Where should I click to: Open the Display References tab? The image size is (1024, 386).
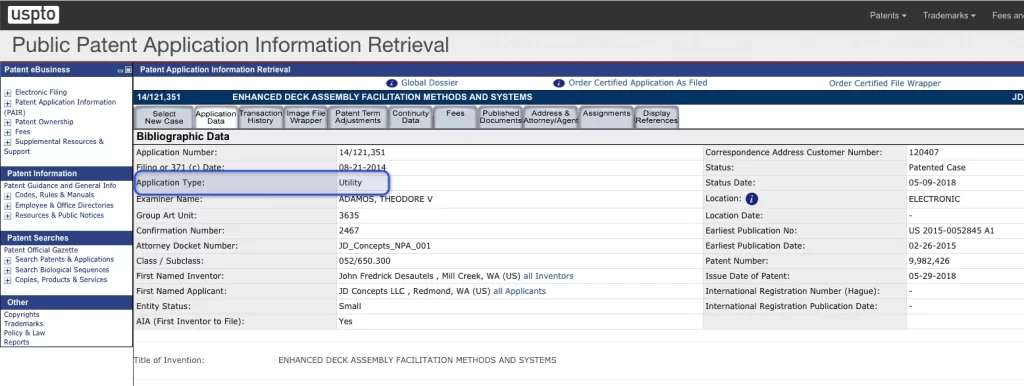[x=656, y=117]
